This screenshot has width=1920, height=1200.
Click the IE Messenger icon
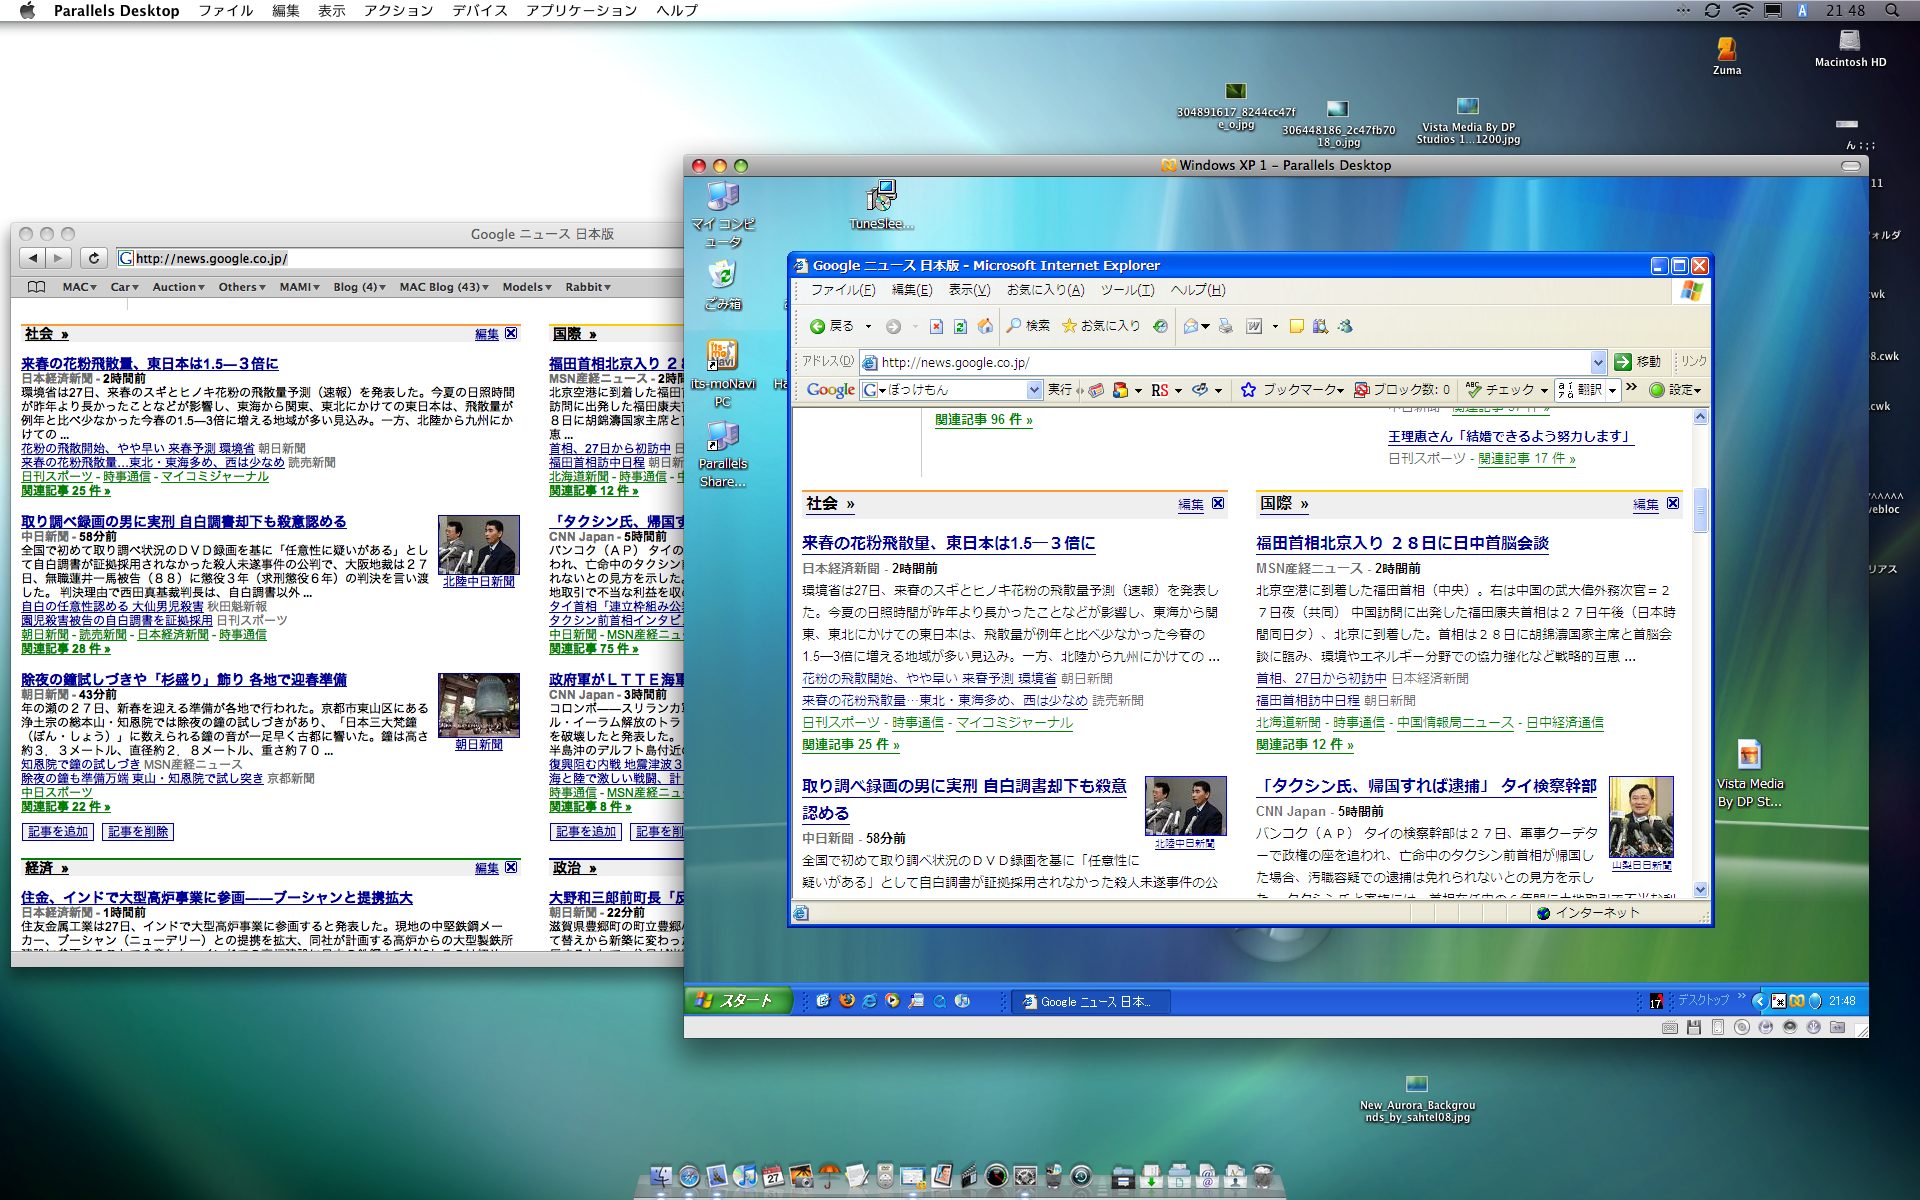[x=1345, y=326]
